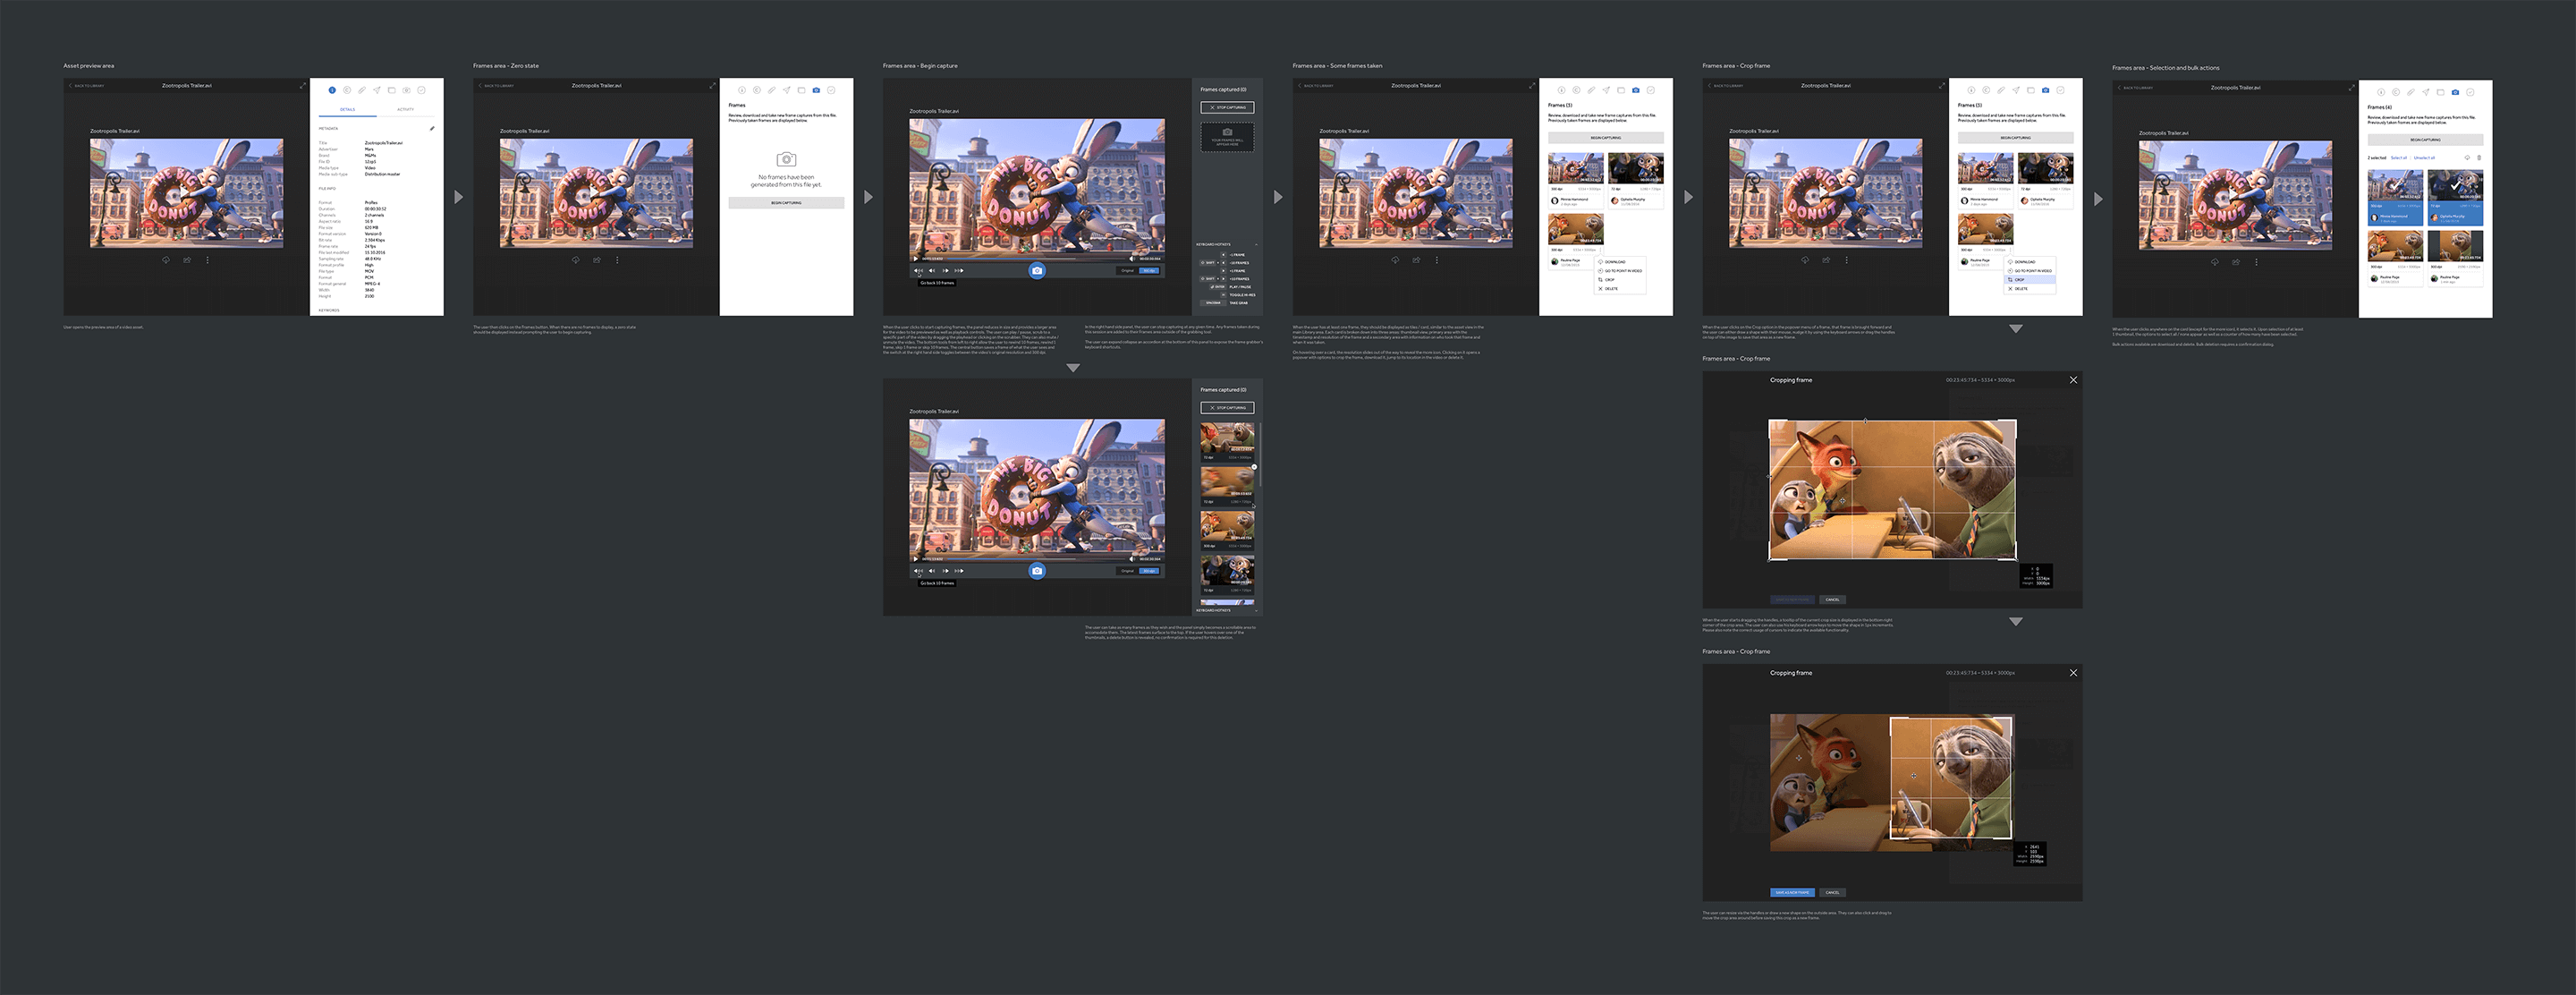This screenshot has height=995, width=2576.
Task: Open the camera frames icon in Asset preview area
Action: (407, 90)
